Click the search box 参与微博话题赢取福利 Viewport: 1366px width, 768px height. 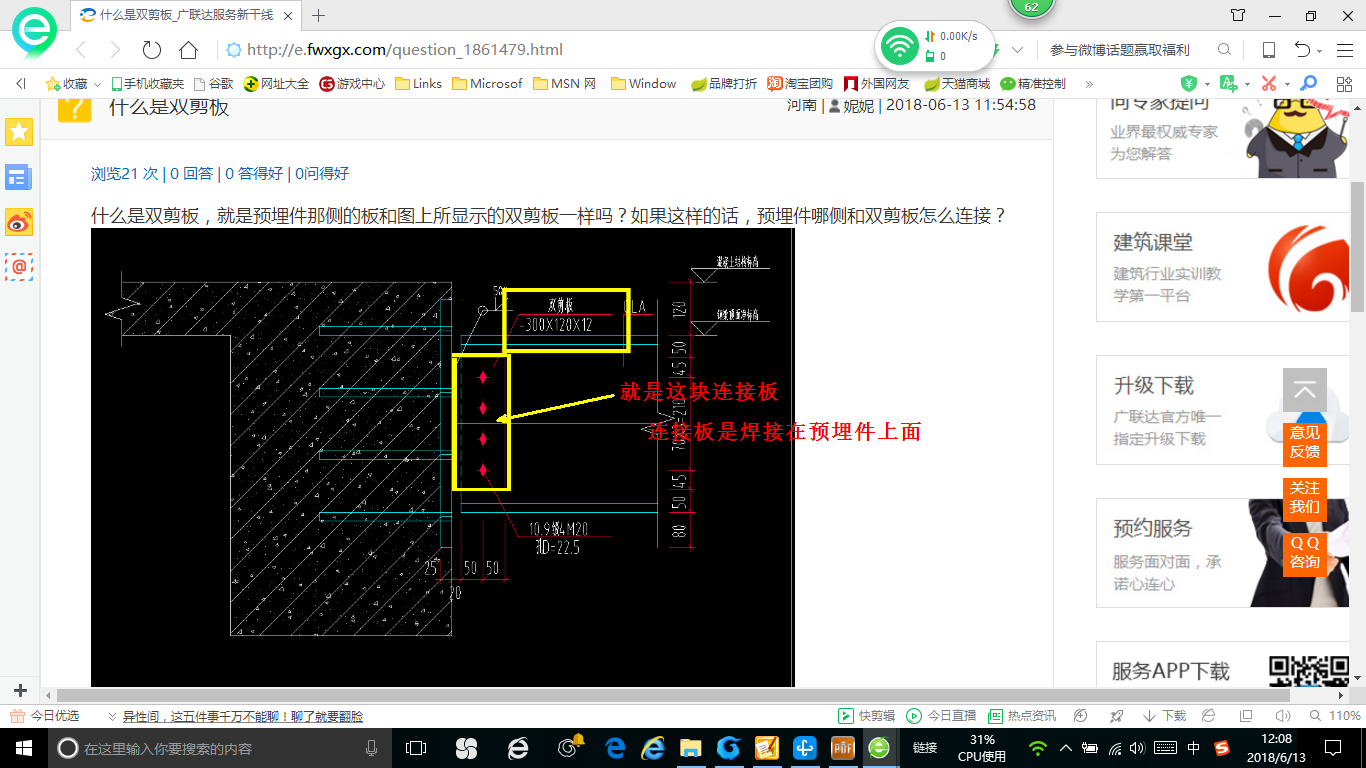click(1120, 50)
